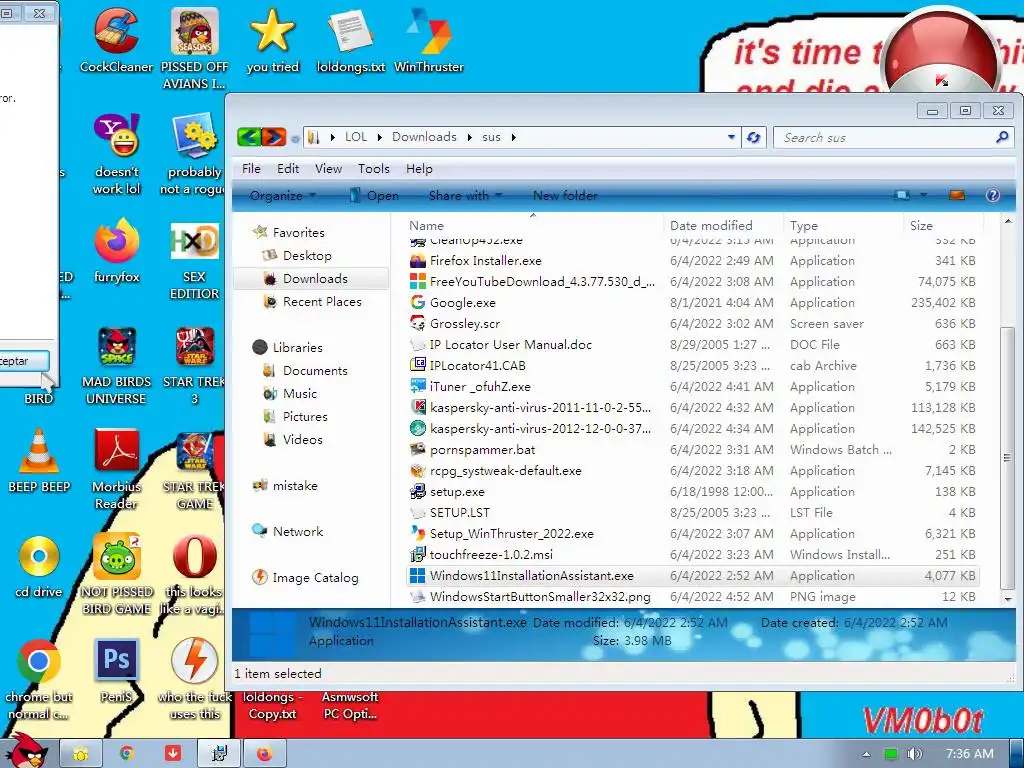Refresh the sus folder view
1024x768 pixels.
(x=754, y=137)
